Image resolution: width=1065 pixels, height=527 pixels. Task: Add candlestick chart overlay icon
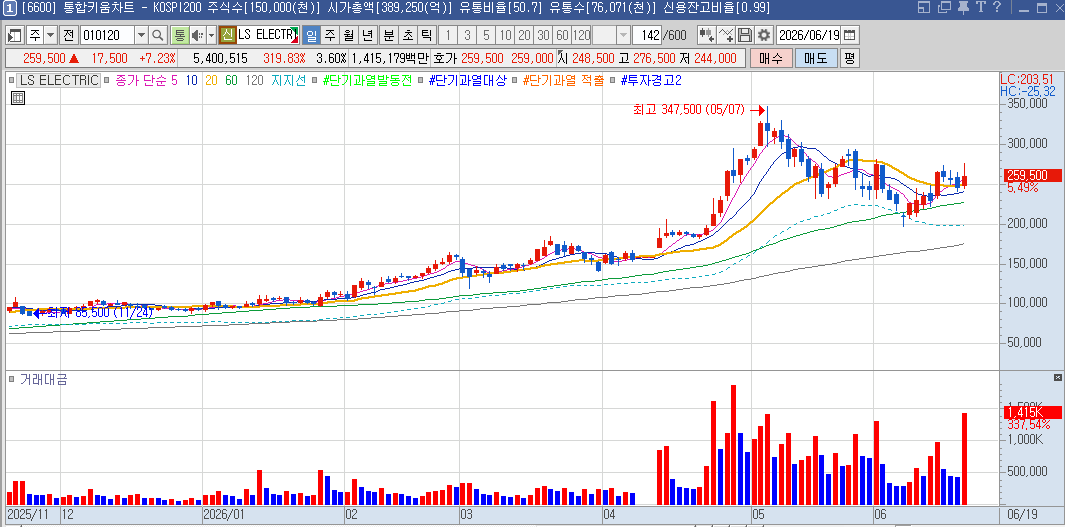(706, 35)
